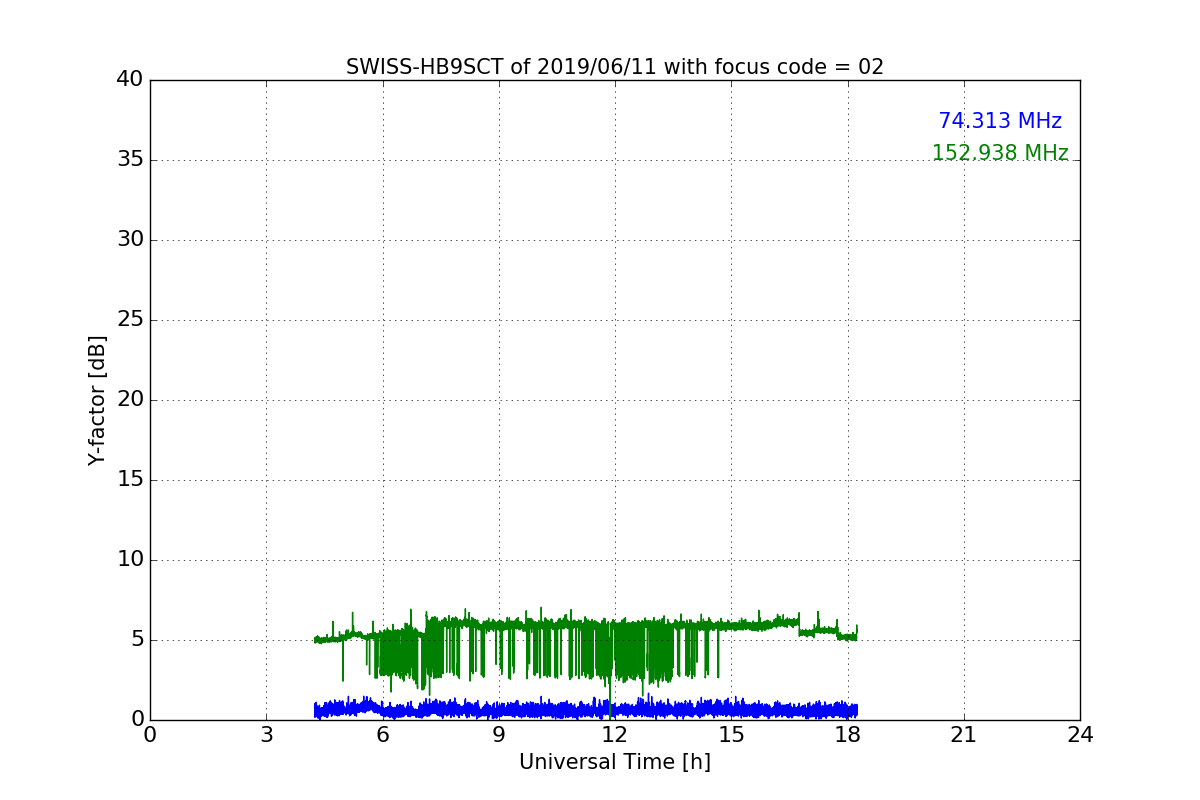The height and width of the screenshot is (800, 1200).
Task: Click y-axis tick label 25
Action: click(130, 320)
